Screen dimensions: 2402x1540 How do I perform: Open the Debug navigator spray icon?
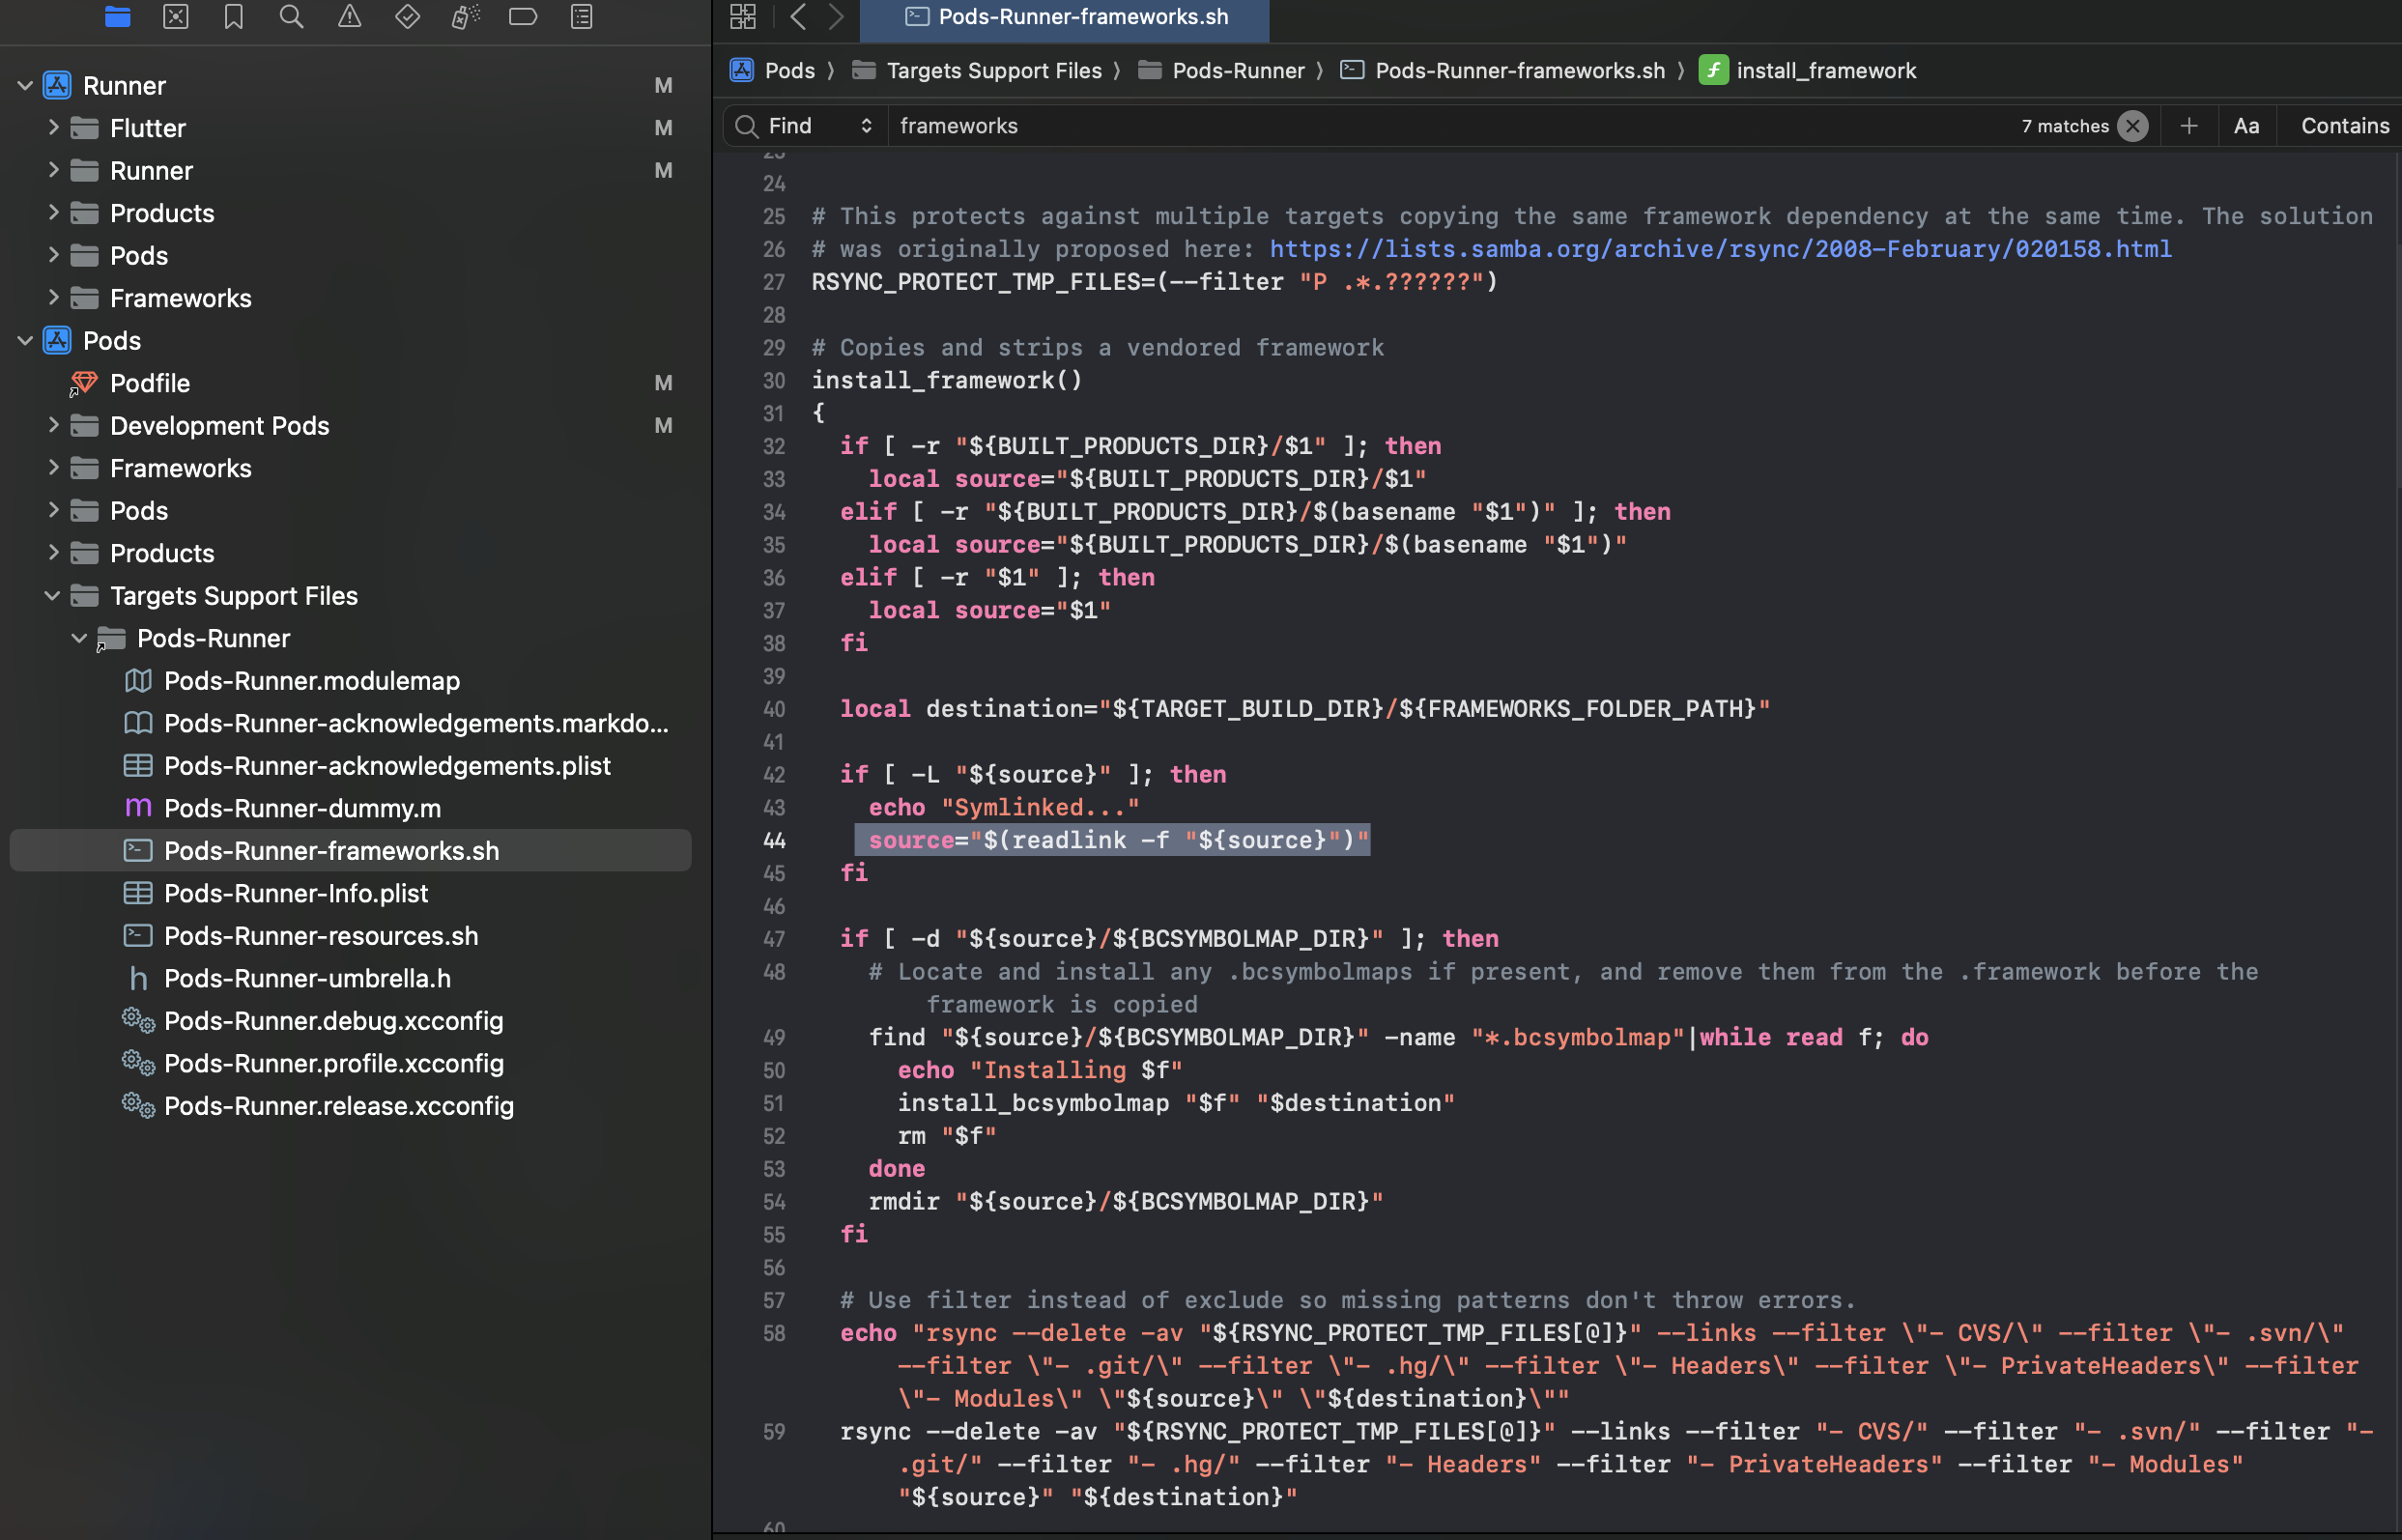coord(465,16)
